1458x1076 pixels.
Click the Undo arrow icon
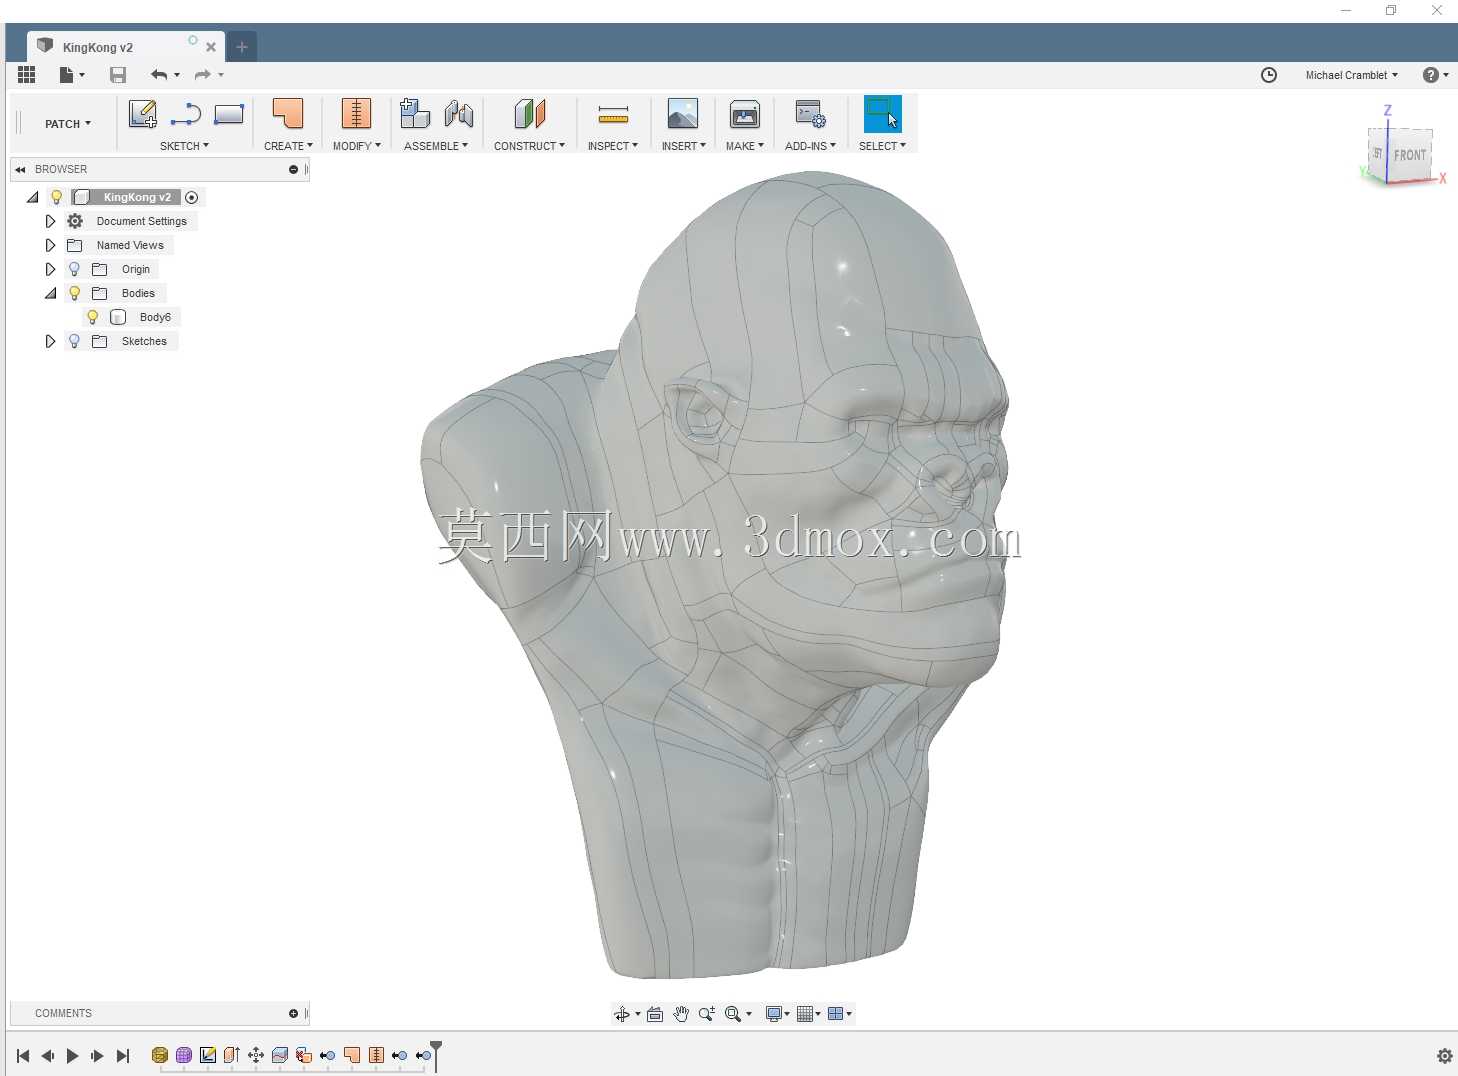(159, 74)
